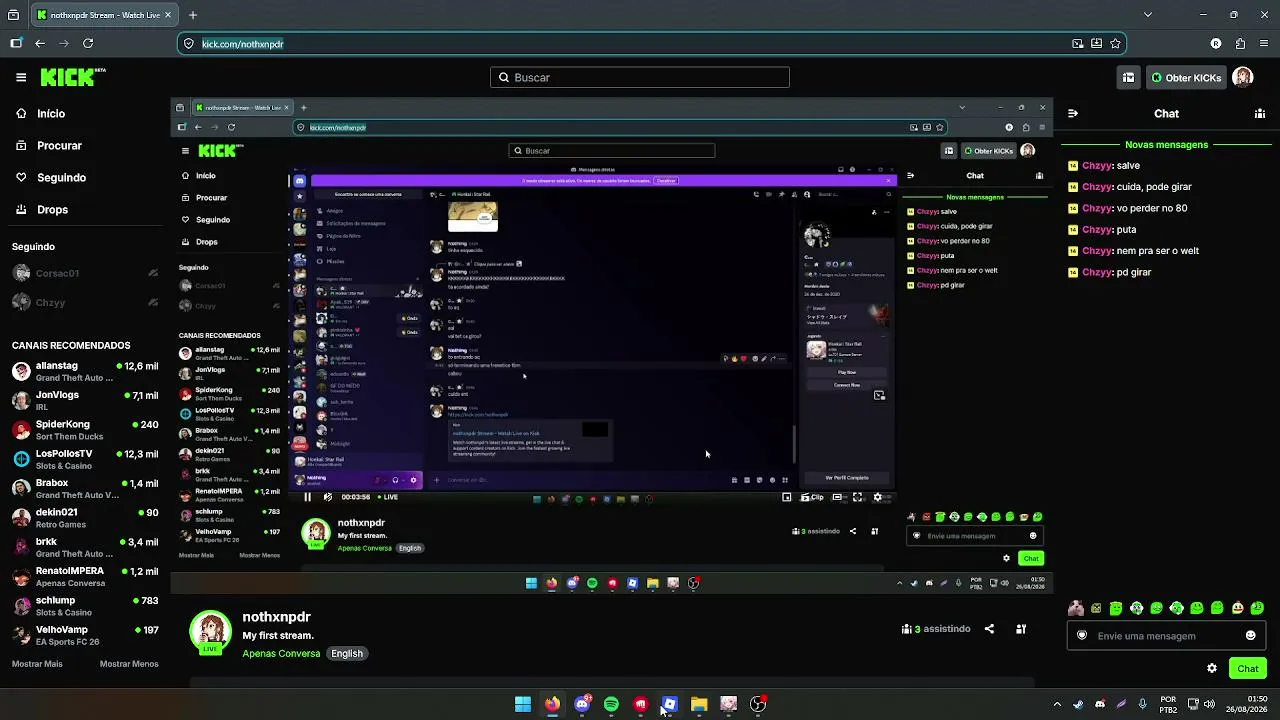Open recommended channel brkk
The width and height of the screenshot is (1280, 720).
(x=85, y=547)
